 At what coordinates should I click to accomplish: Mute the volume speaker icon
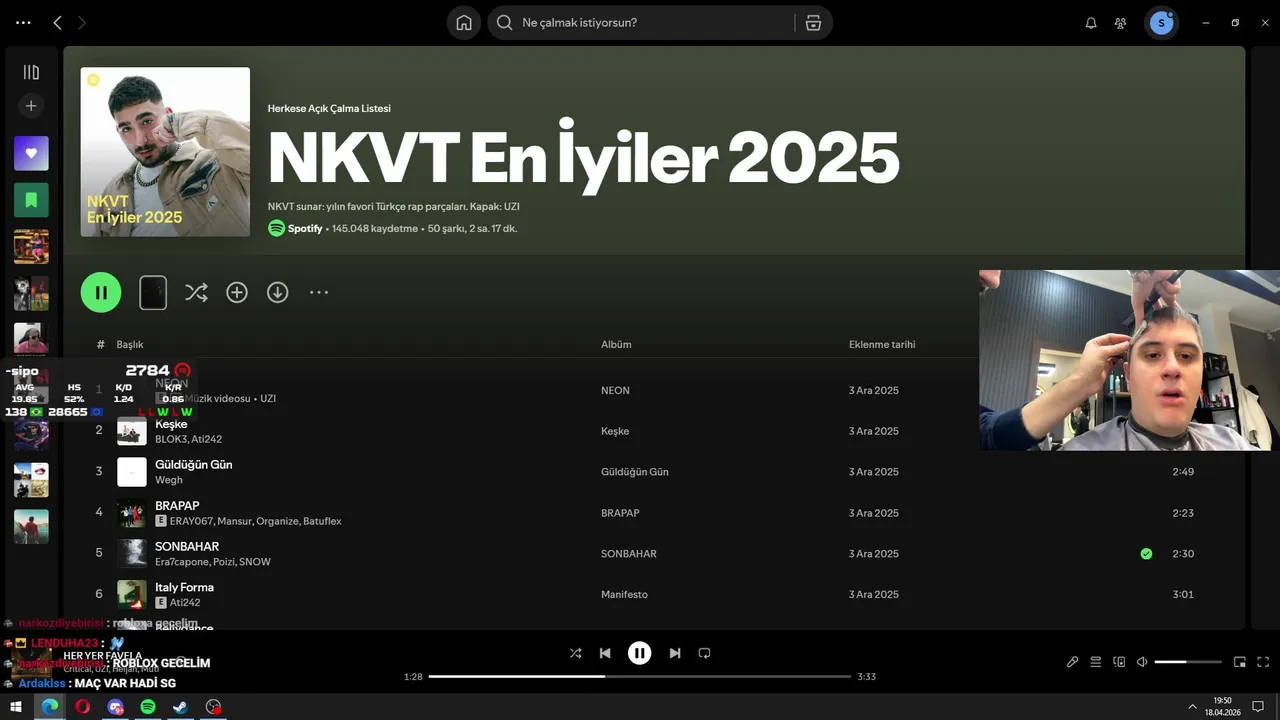tap(1142, 662)
